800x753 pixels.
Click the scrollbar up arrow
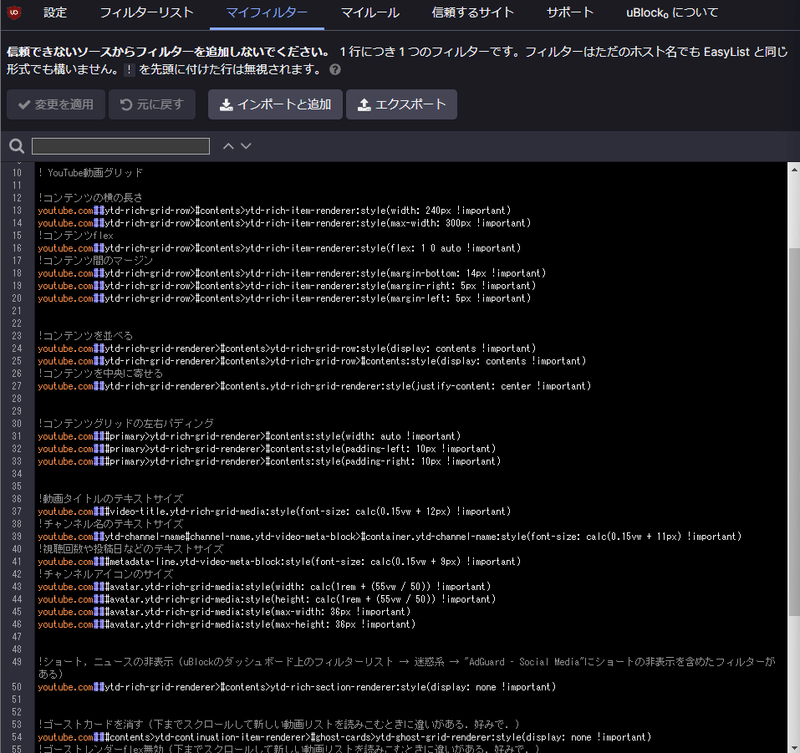794,169
